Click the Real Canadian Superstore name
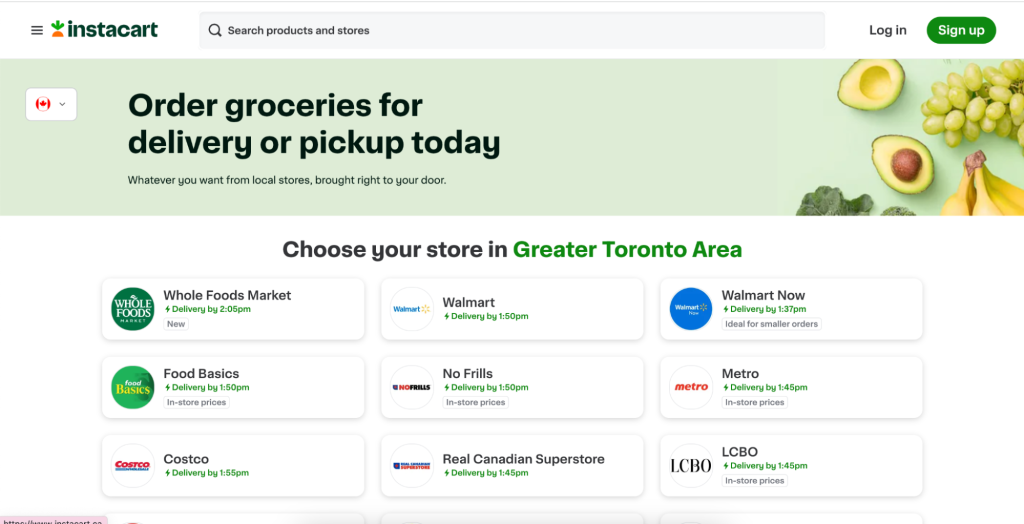The height and width of the screenshot is (524, 1024). [523, 459]
